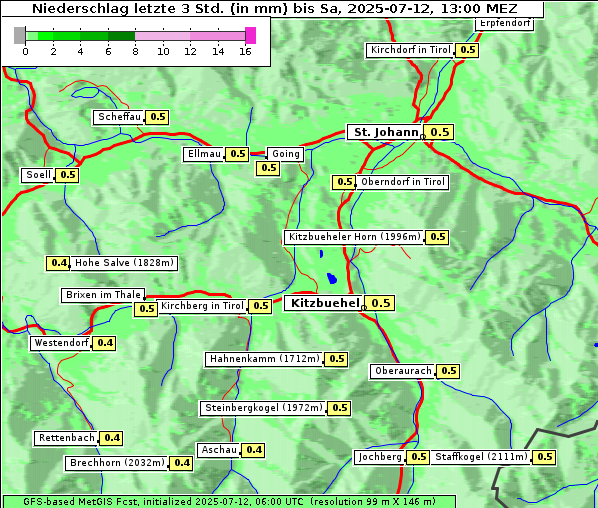Click the Soell label
Image resolution: width=598 pixels, height=508 pixels.
(38, 175)
